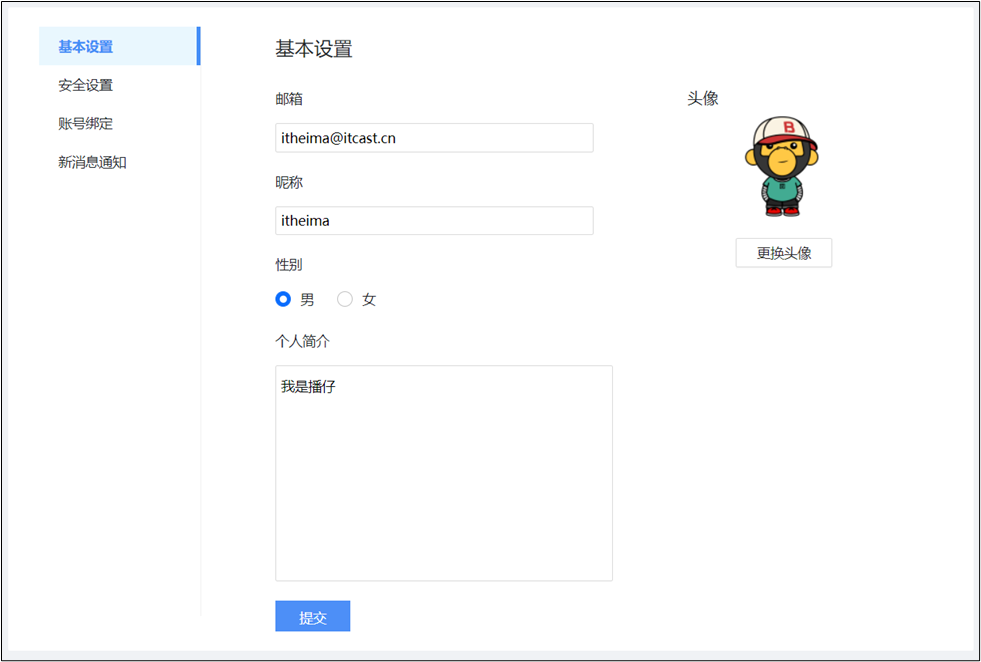Click the 个人简介 label above textarea
The height and width of the screenshot is (662, 981).
[302, 341]
